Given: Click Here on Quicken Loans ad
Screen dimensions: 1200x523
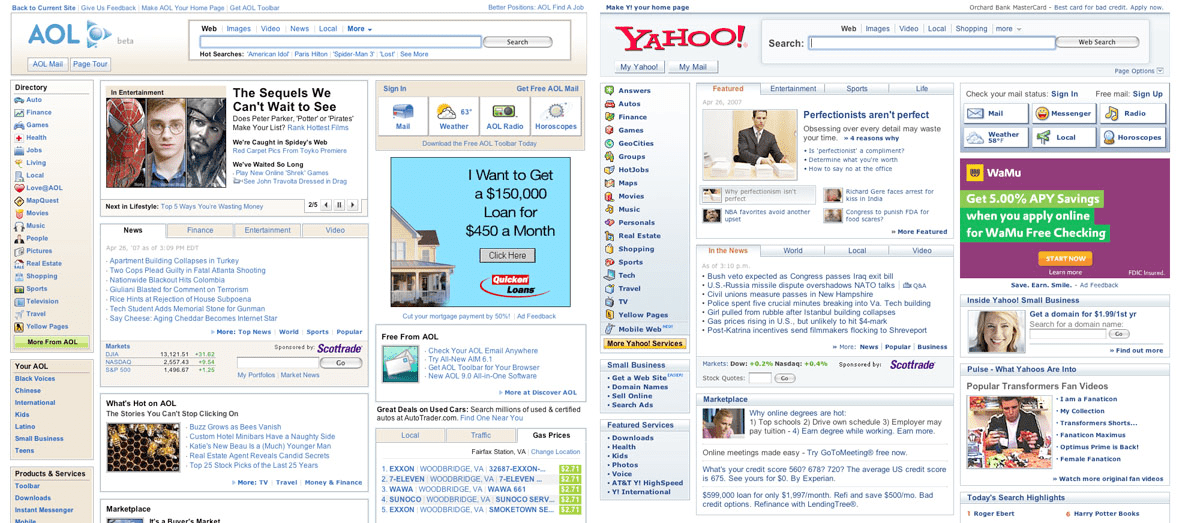Looking at the screenshot, I should pos(507,255).
